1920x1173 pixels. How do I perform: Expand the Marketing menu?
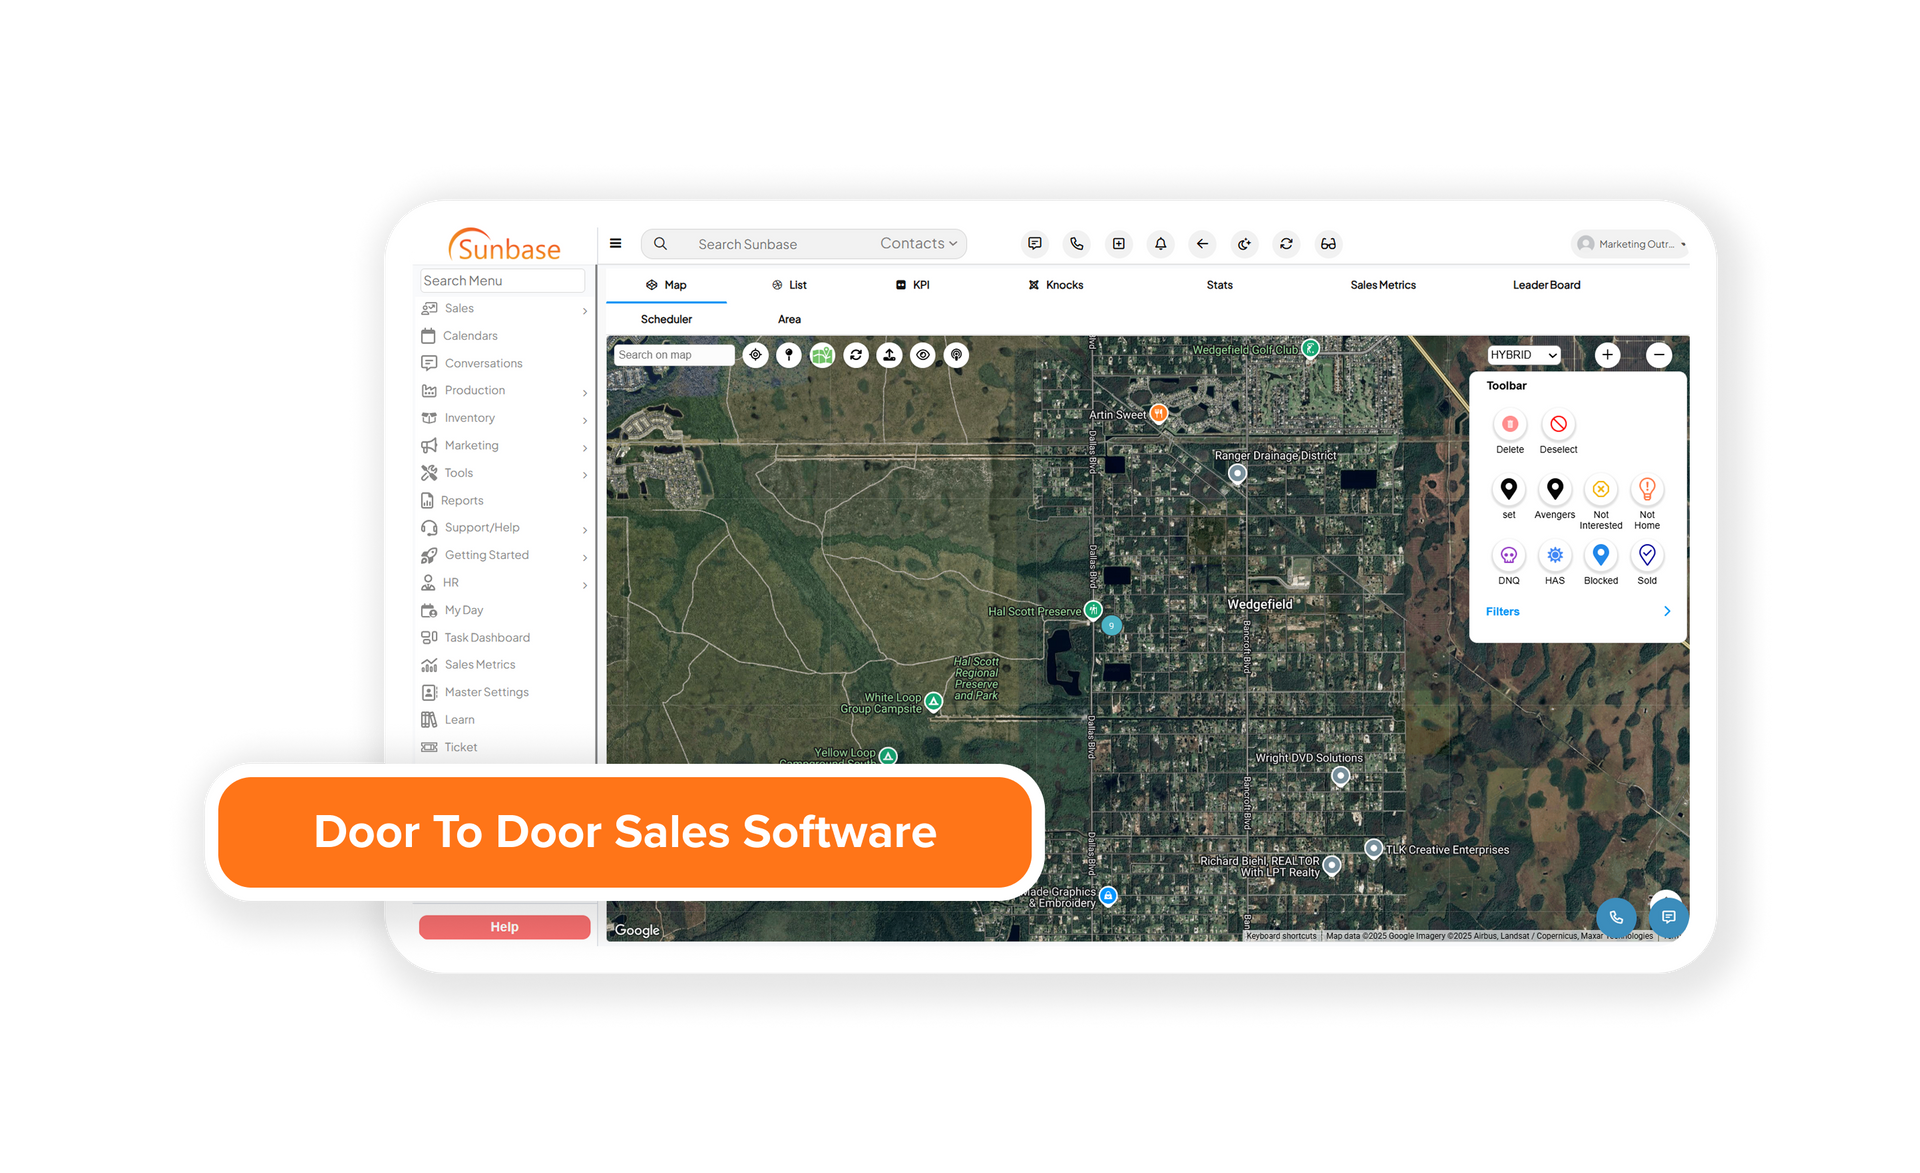504,446
